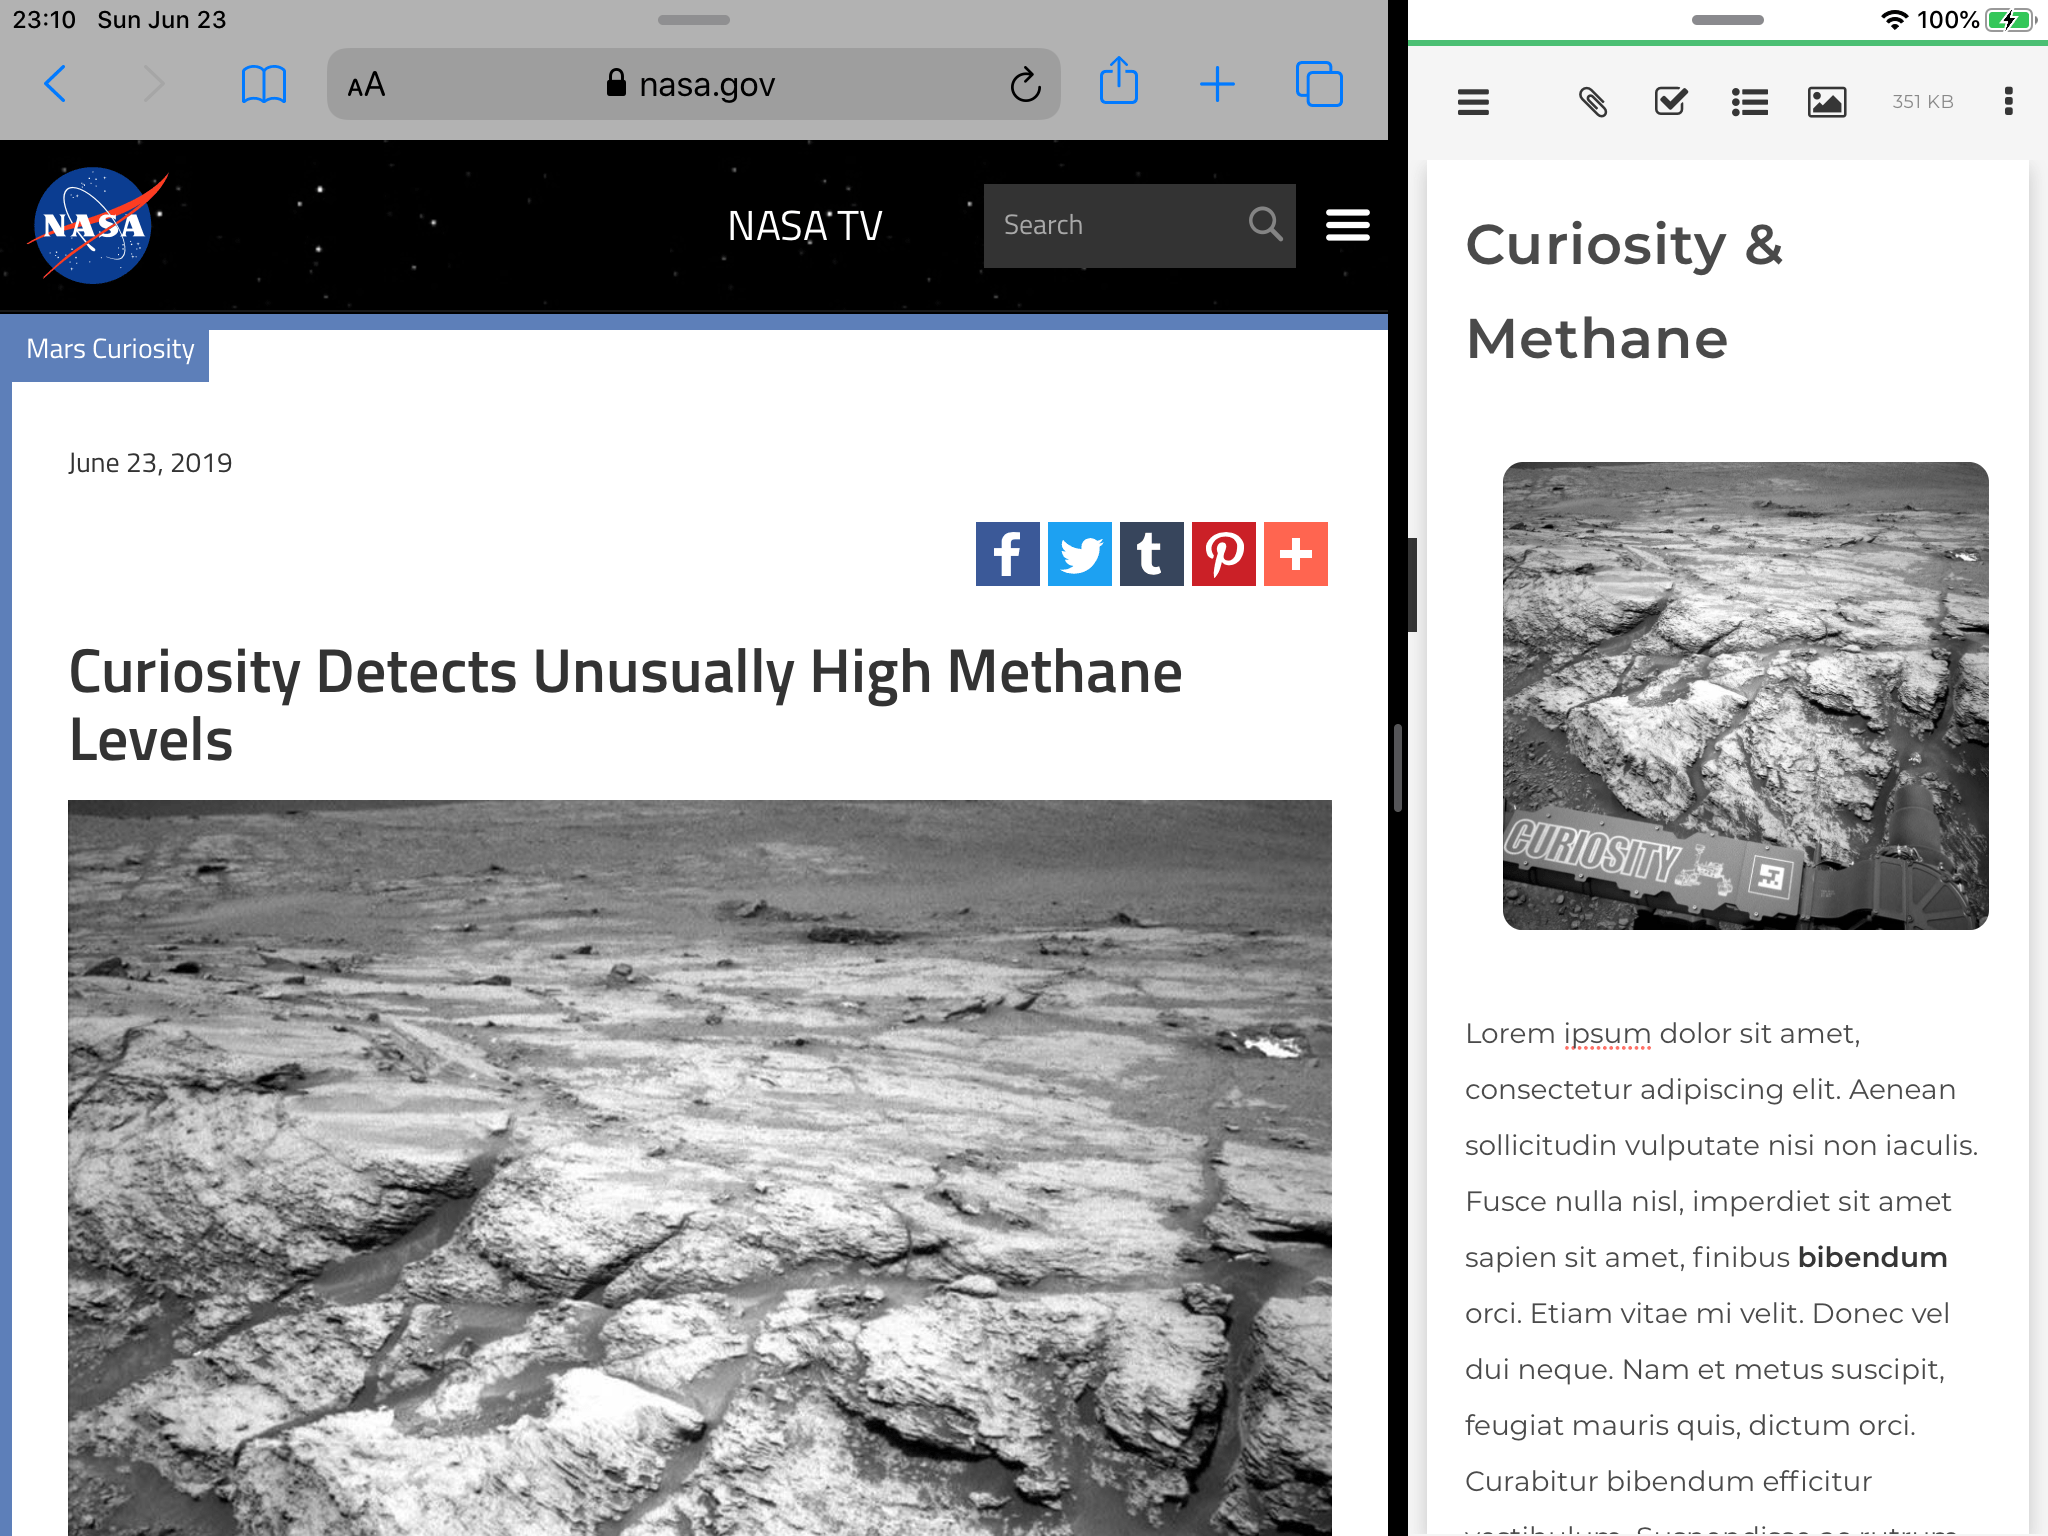This screenshot has width=2048, height=1536.
Task: Click the misspelled word ipsum
Action: click(x=1607, y=1034)
